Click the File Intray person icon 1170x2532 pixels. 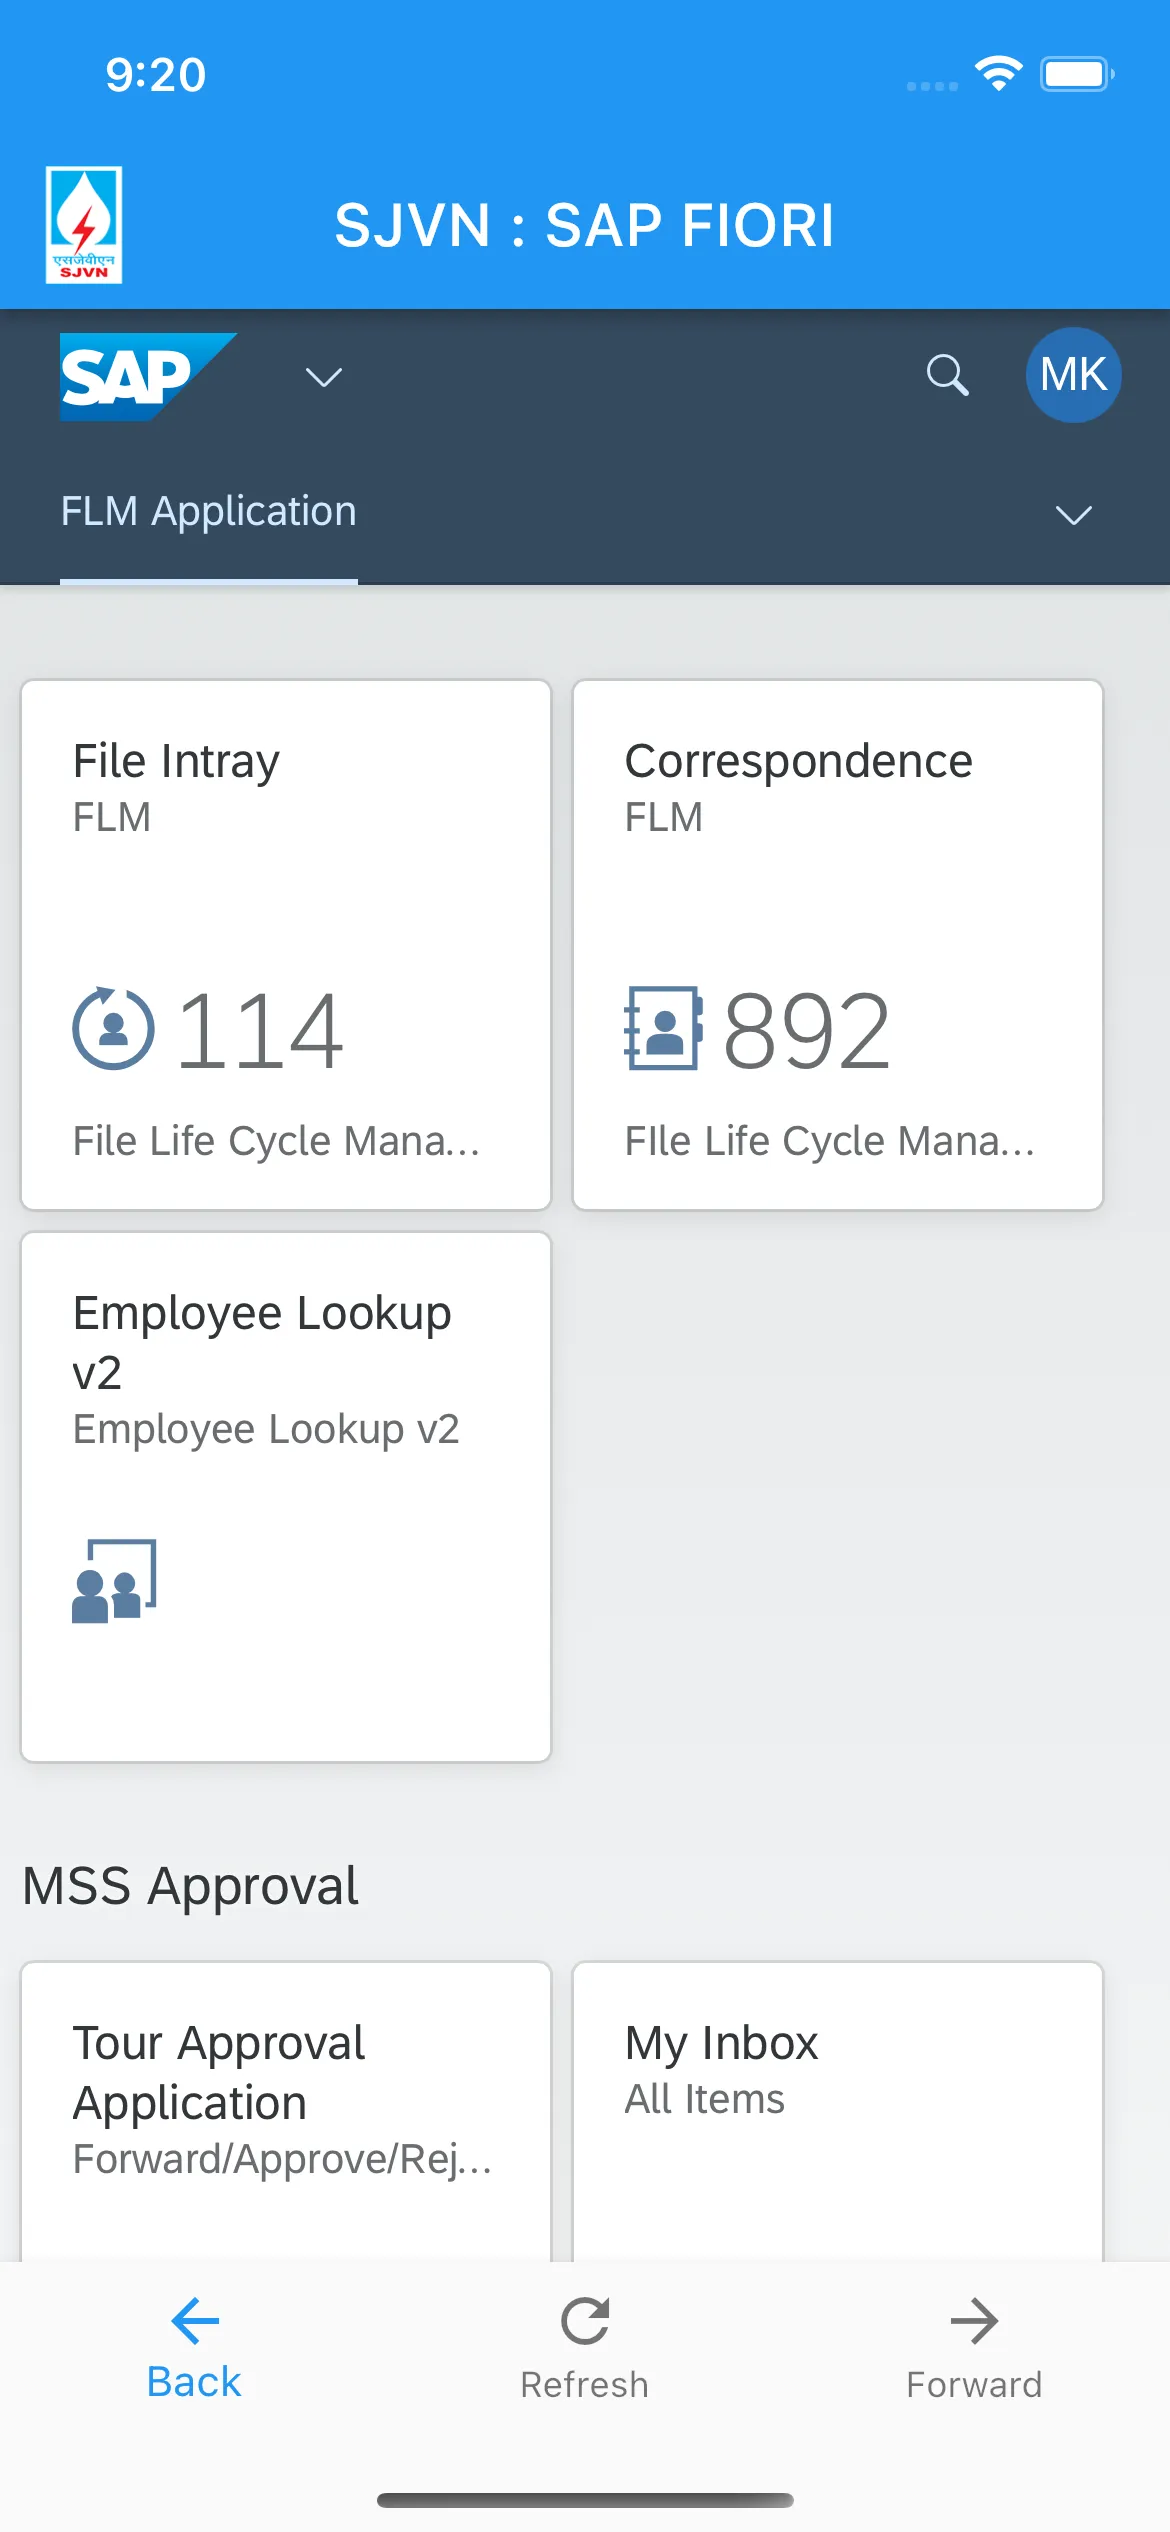113,1028
